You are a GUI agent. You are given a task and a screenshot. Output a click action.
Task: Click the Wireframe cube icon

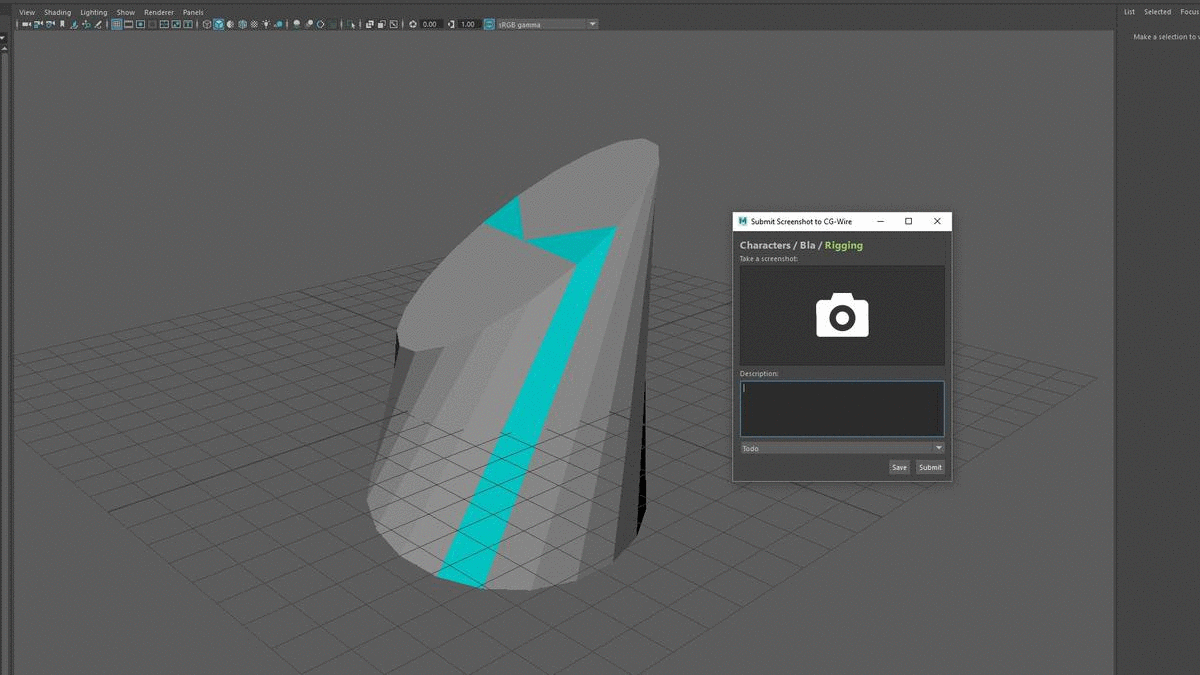[207, 24]
